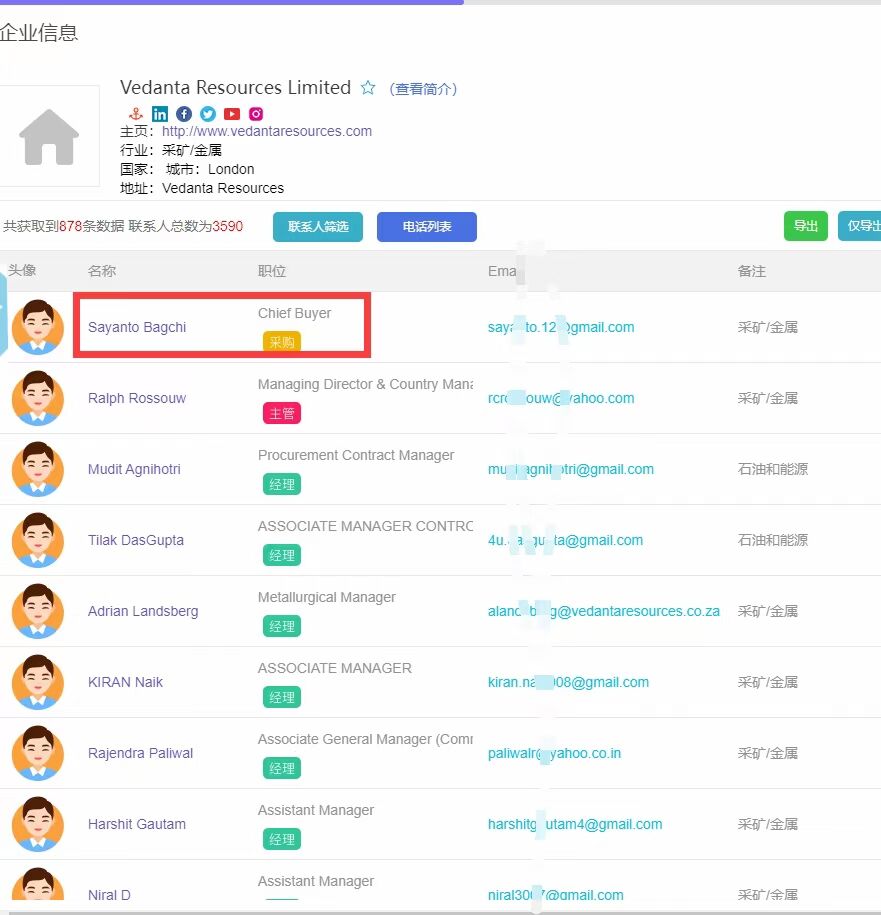This screenshot has height=915, width=881.
Task: Open the company's Instagram icon
Action: point(256,114)
